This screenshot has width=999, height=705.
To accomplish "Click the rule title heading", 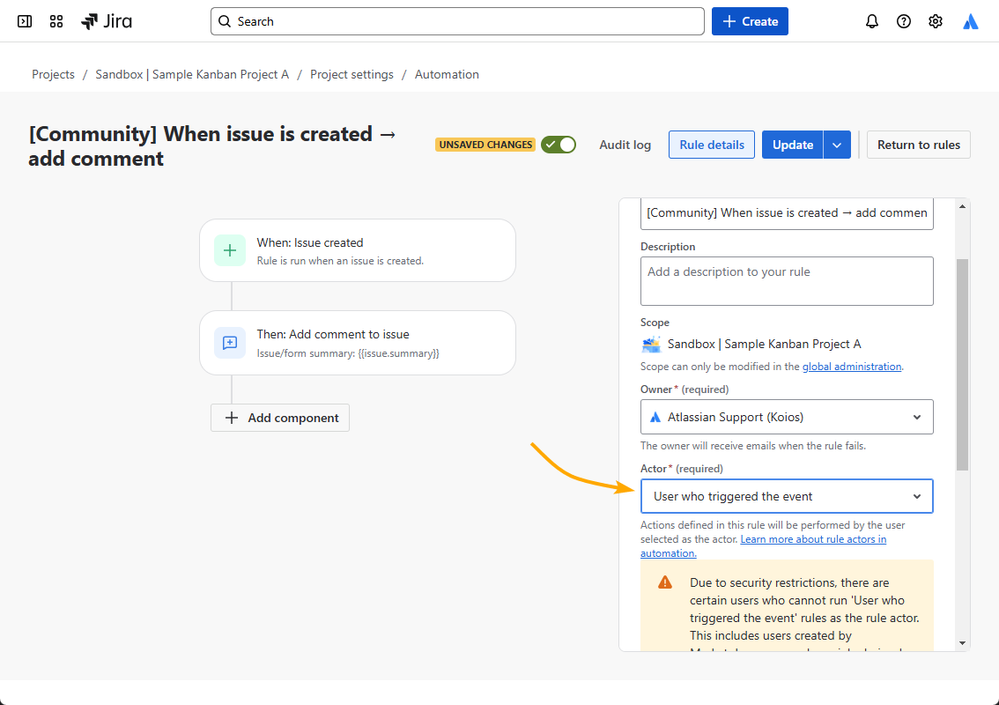I will (x=212, y=146).
